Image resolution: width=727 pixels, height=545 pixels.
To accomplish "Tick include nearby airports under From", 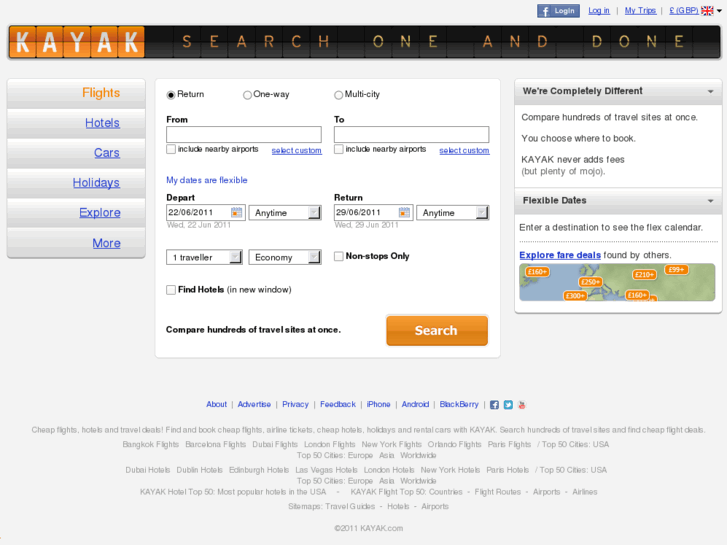I will (171, 149).
